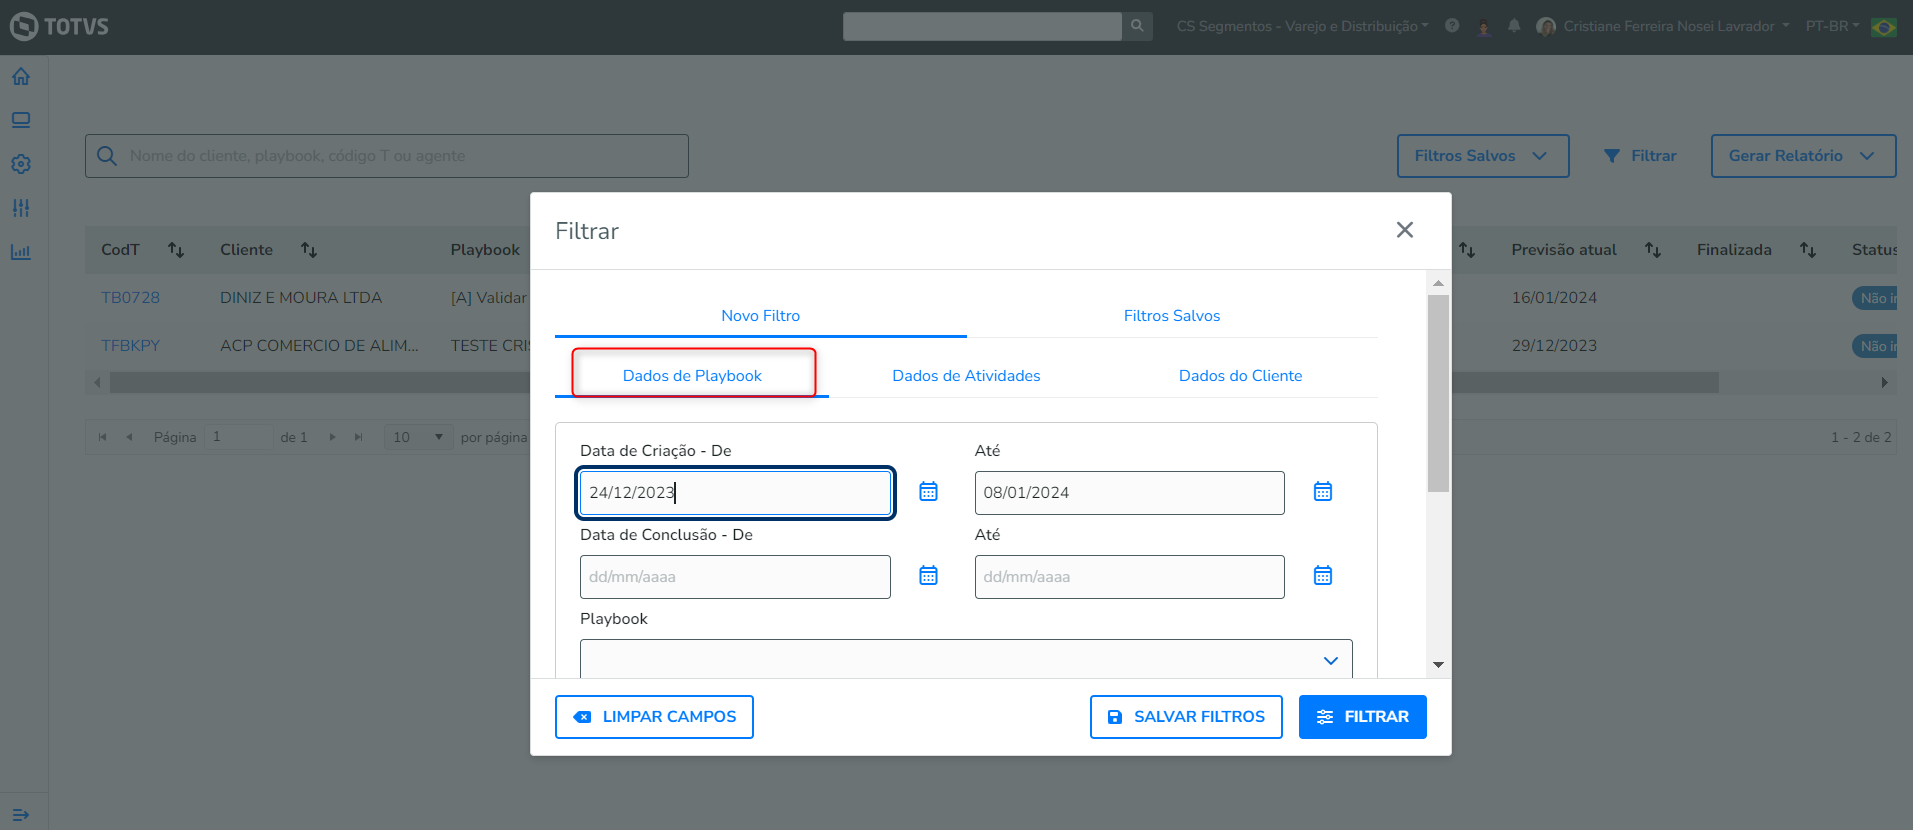Viewport: 1913px width, 830px height.
Task: Open the bar chart reports icon
Action: click(x=21, y=252)
